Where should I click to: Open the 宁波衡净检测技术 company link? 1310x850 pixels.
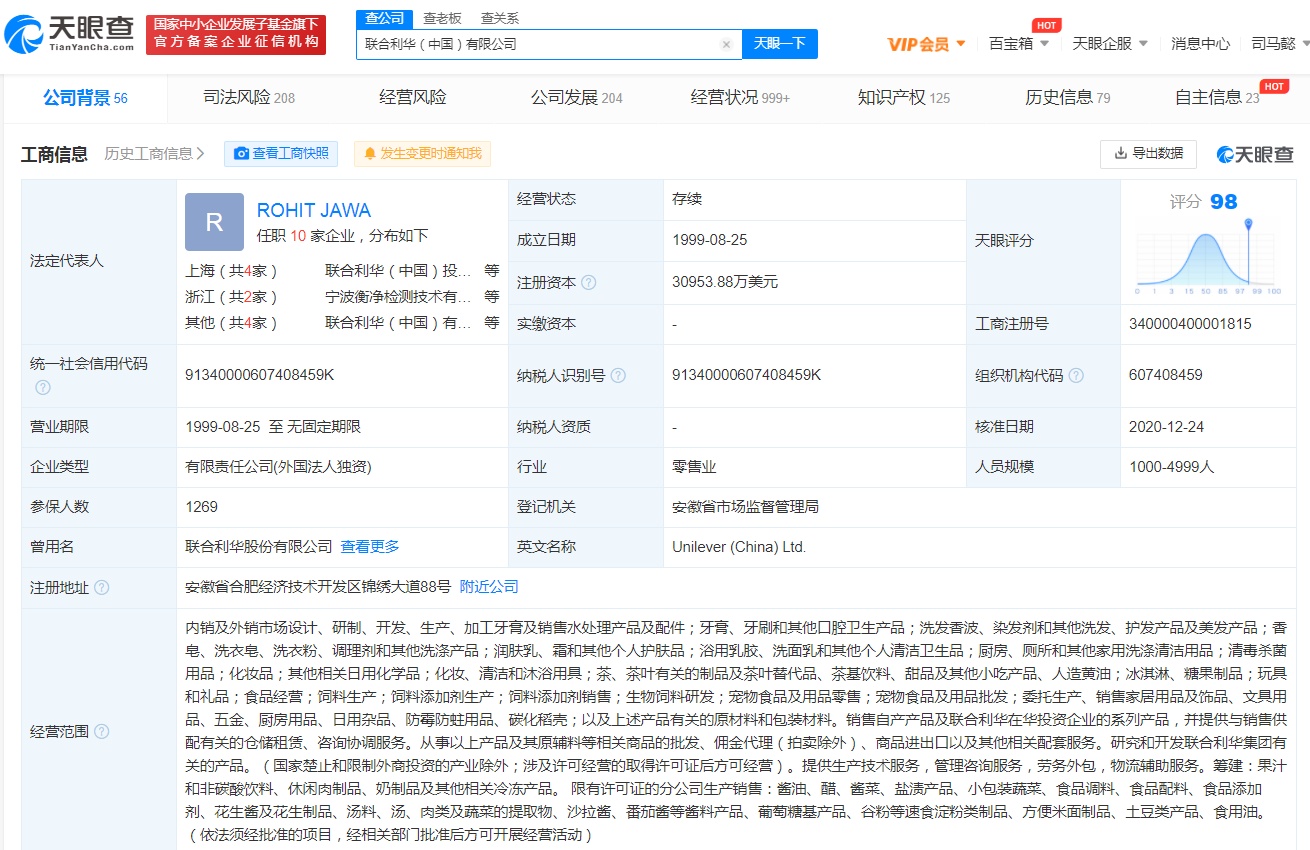[398, 296]
